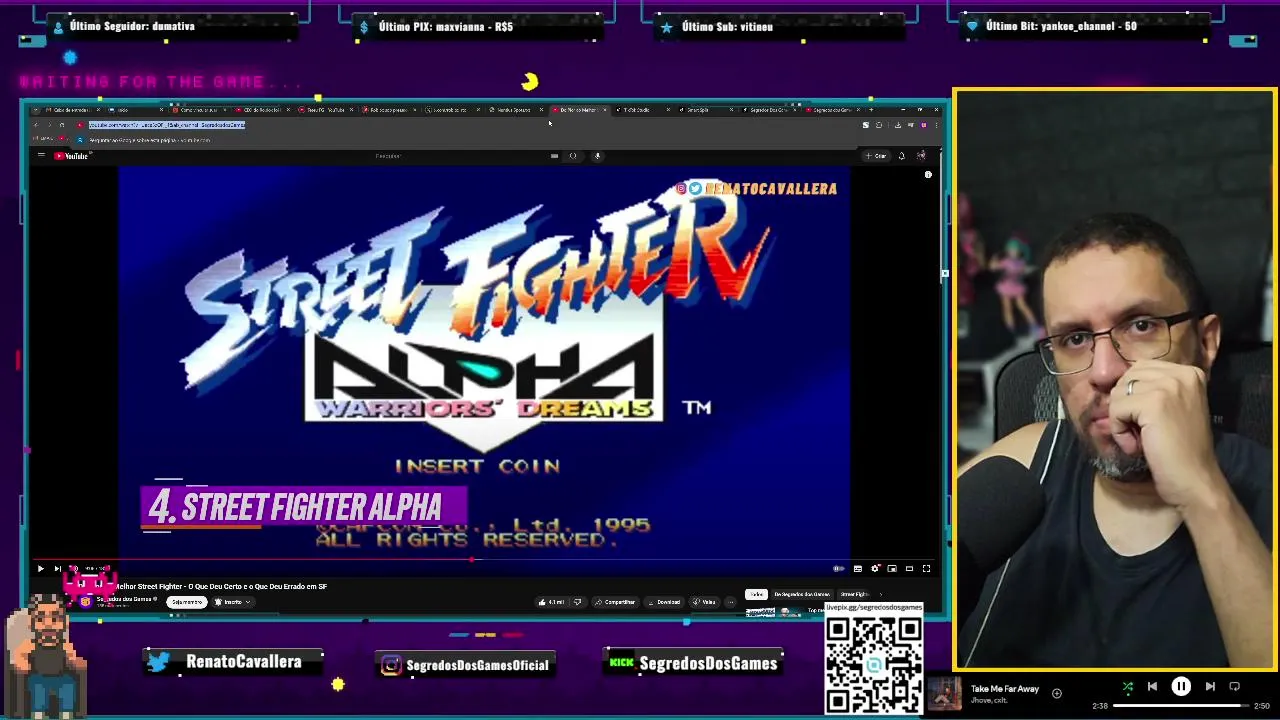
Task: Click the Seja membro button
Action: 187,602
